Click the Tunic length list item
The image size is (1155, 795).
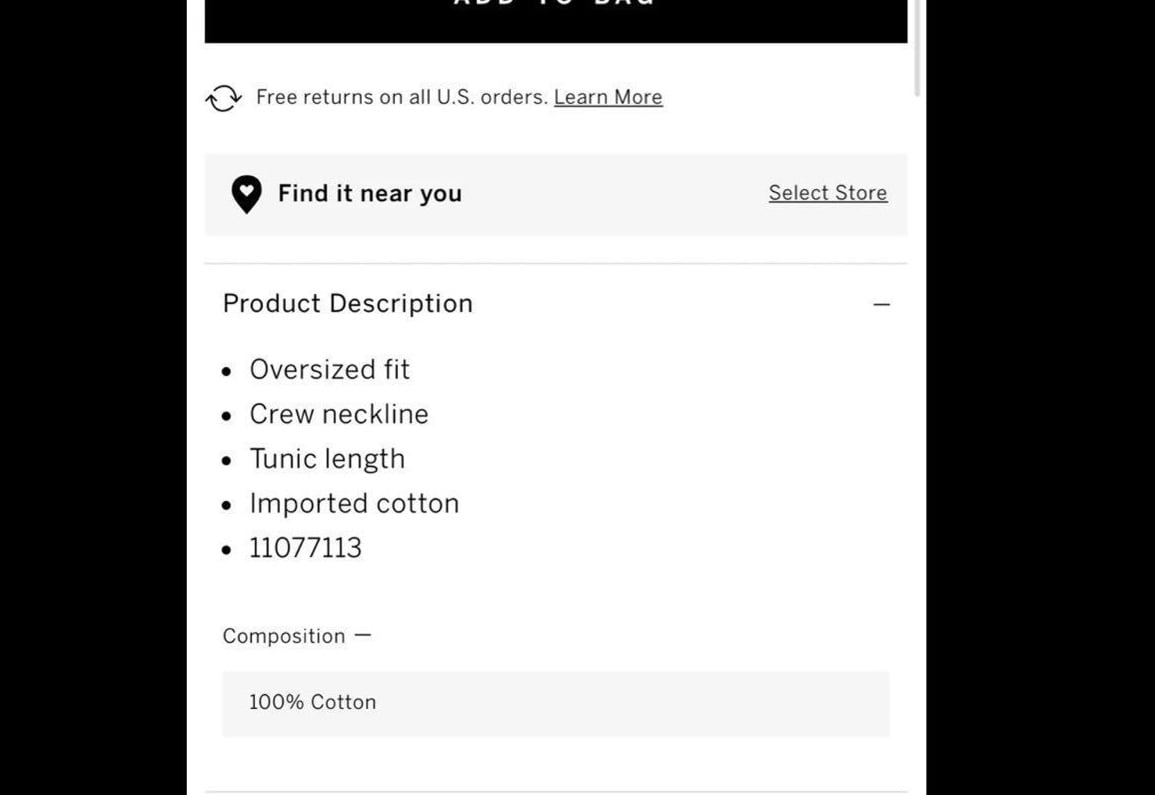(327, 459)
